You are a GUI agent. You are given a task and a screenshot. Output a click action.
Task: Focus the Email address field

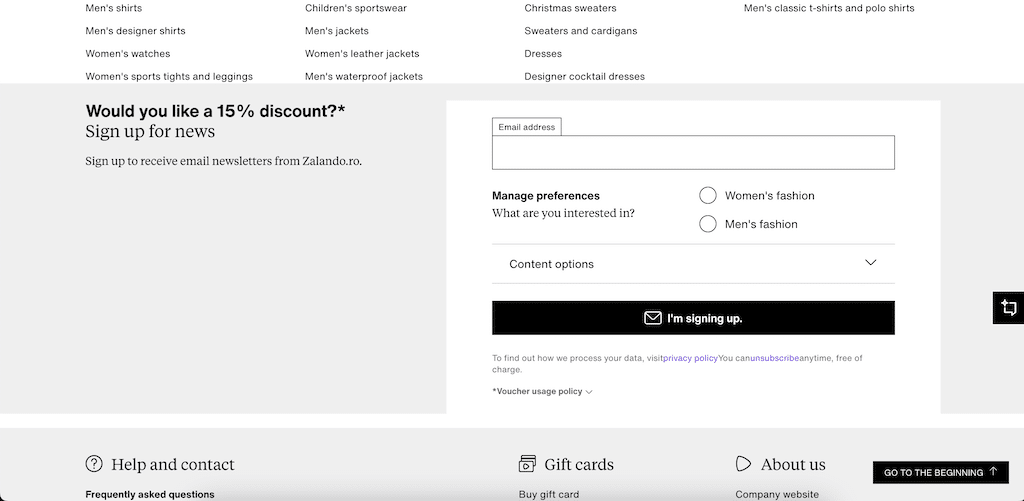pos(692,153)
